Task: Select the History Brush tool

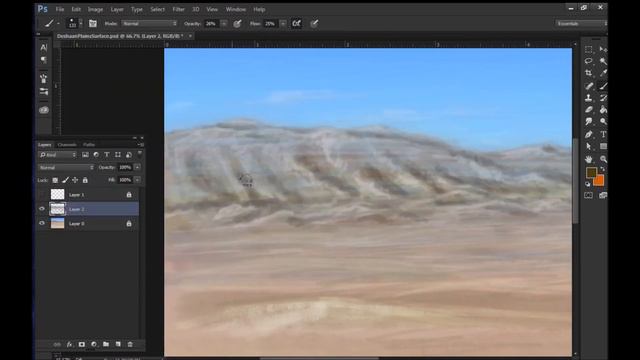Action: (x=603, y=98)
